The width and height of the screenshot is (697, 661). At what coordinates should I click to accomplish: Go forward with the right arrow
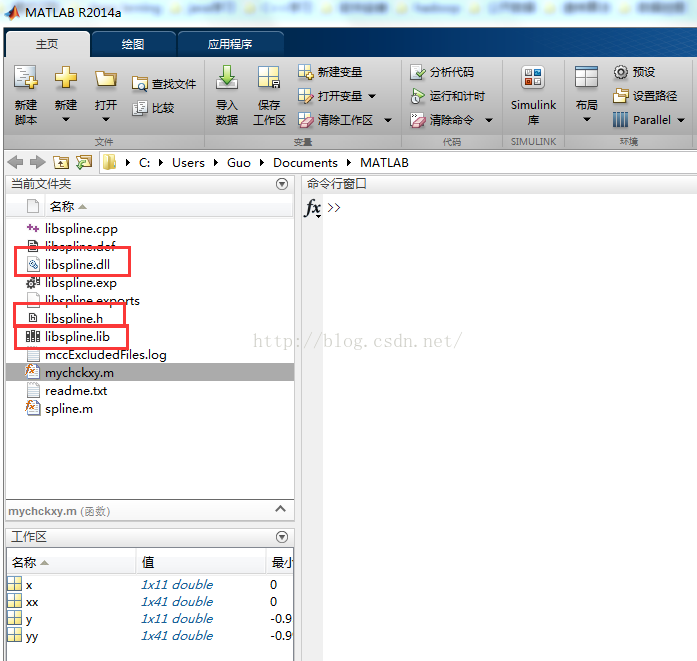[x=38, y=162]
